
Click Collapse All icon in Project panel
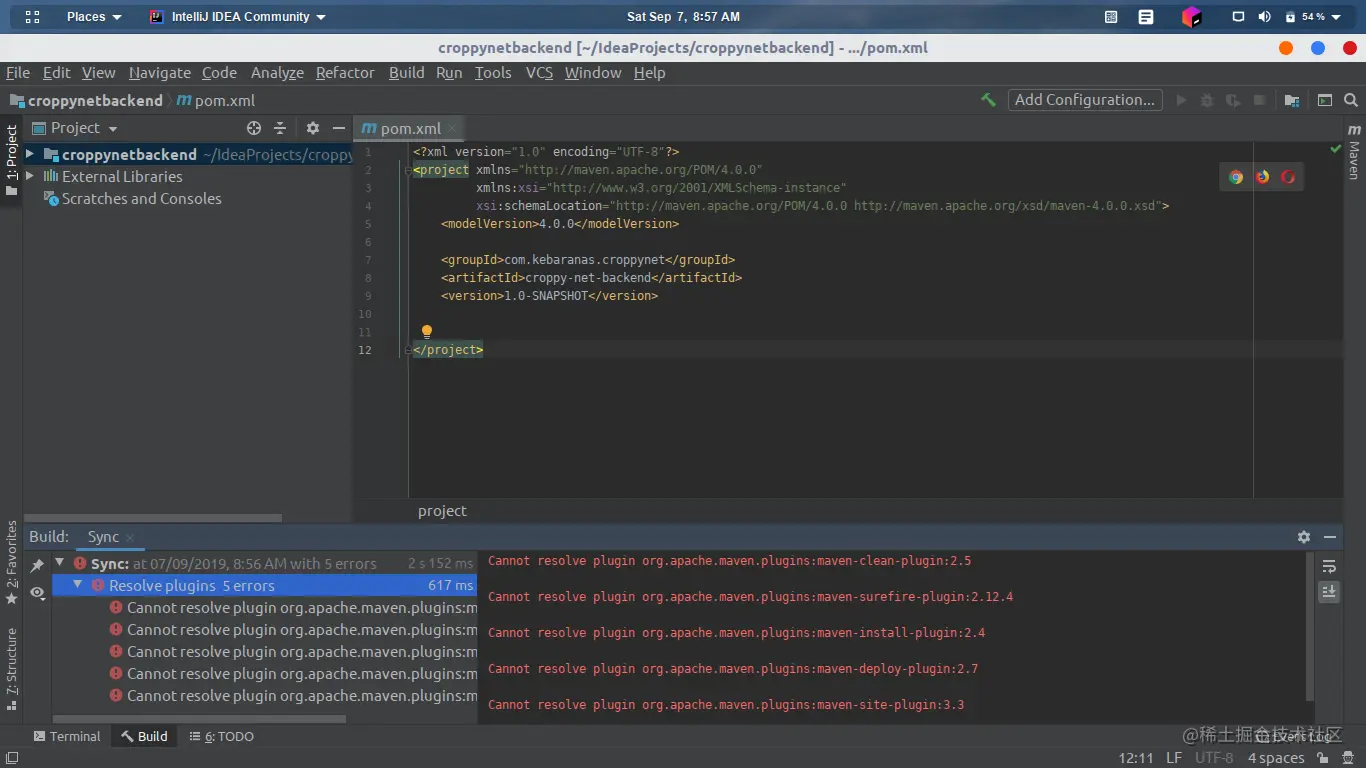(x=280, y=128)
